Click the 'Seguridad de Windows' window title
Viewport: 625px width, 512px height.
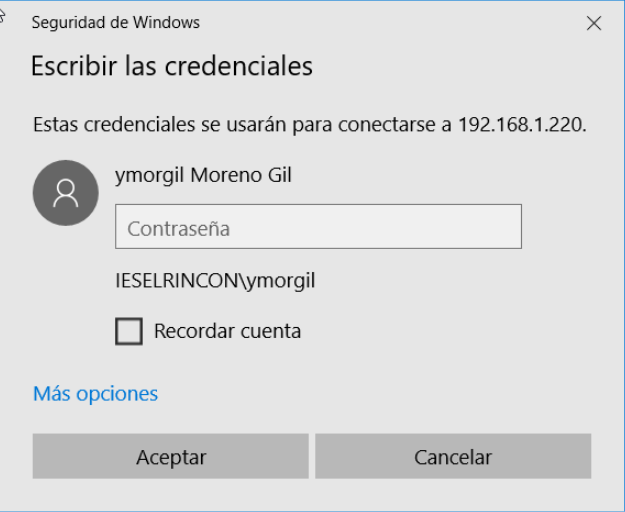tap(116, 22)
